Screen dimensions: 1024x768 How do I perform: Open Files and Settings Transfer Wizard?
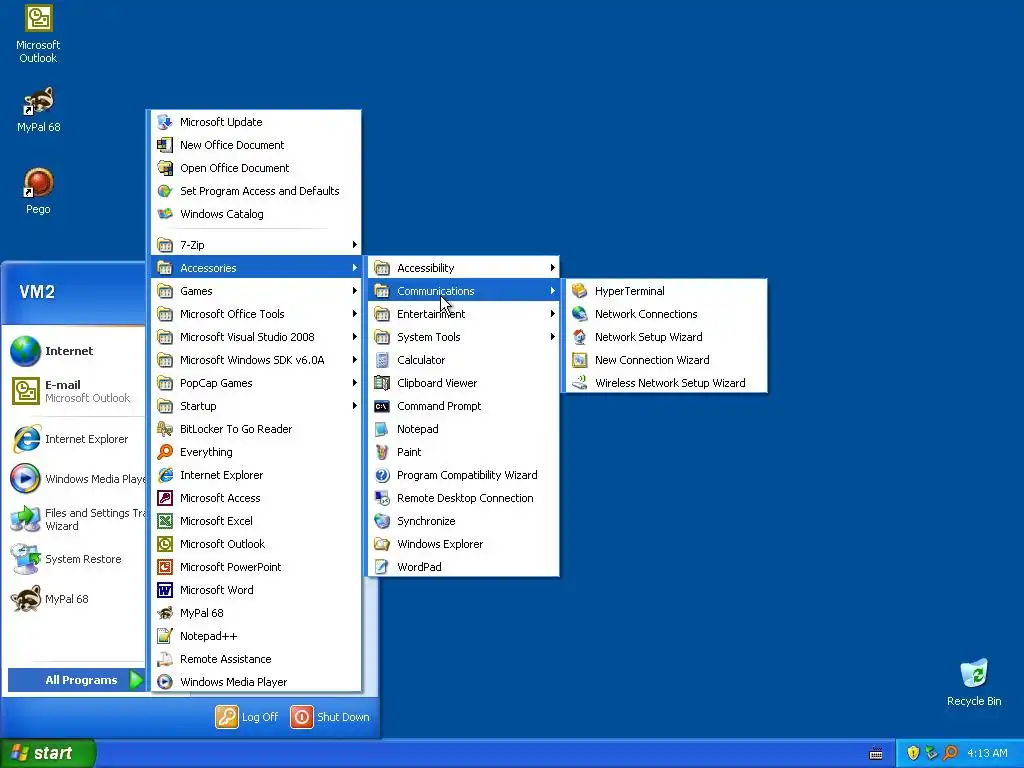tap(75, 519)
